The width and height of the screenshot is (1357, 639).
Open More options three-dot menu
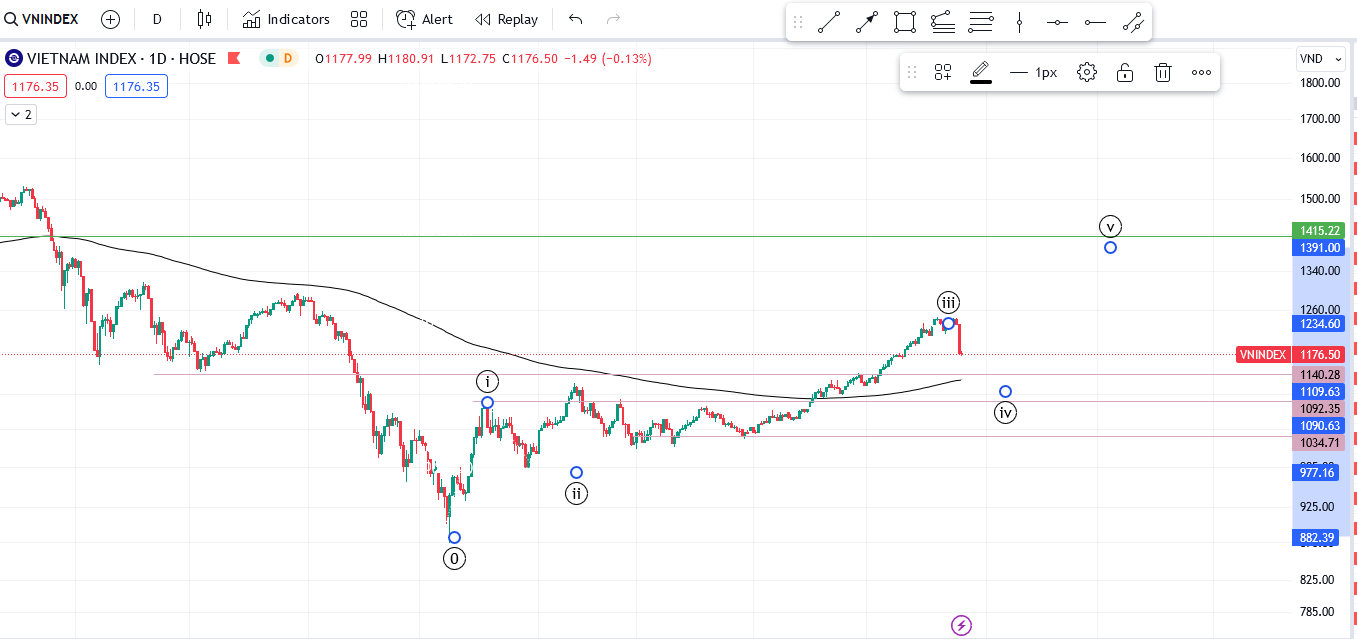tap(1201, 72)
